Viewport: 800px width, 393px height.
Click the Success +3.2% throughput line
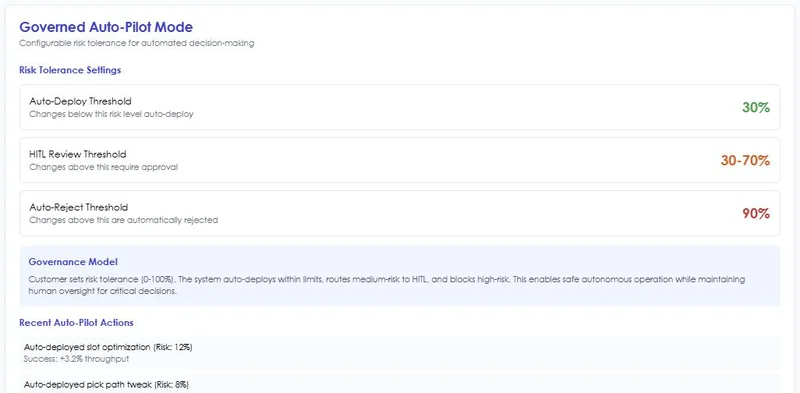click(x=77, y=359)
